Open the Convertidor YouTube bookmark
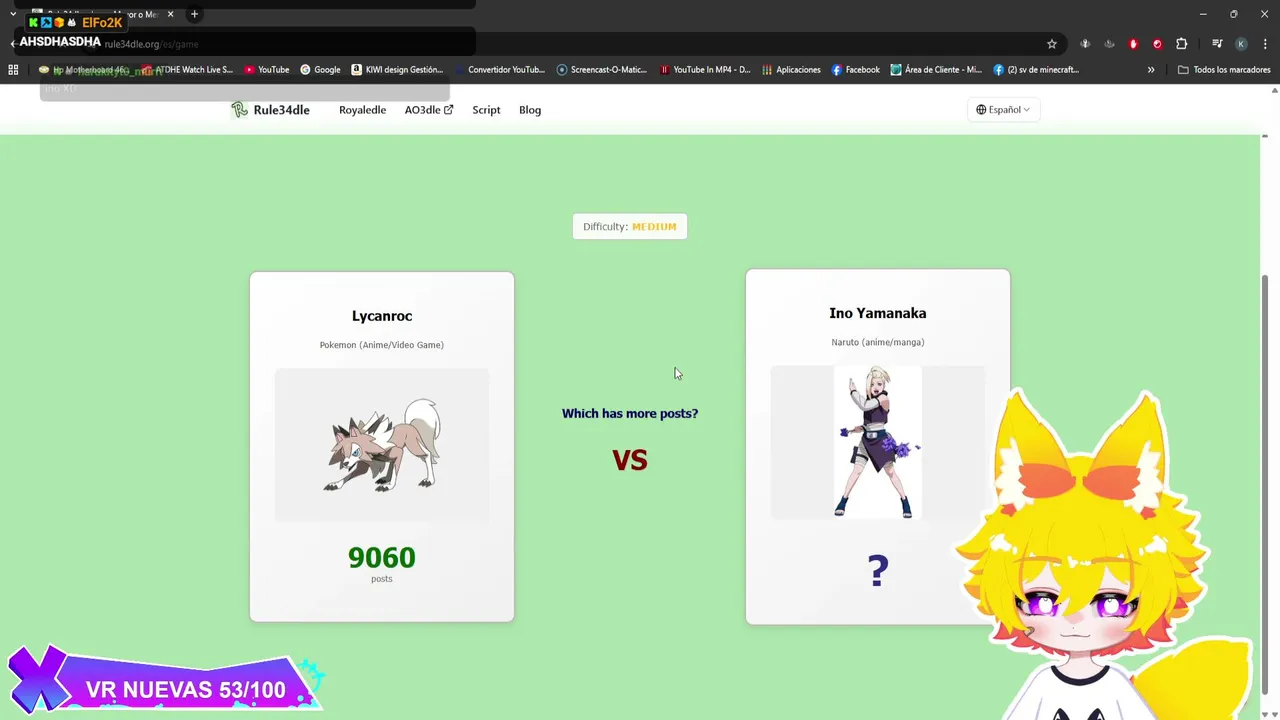 pos(499,70)
